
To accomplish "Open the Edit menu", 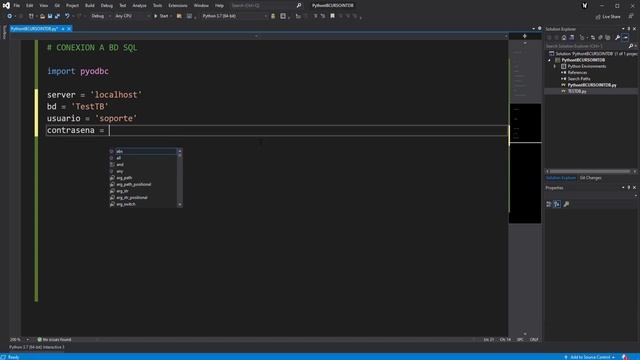I will (x=30, y=6).
